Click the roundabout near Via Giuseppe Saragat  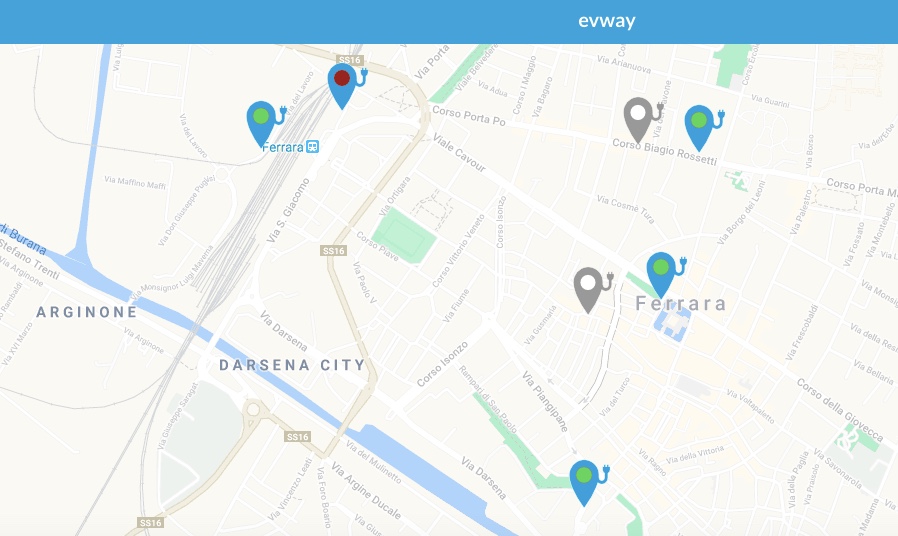(x=253, y=410)
